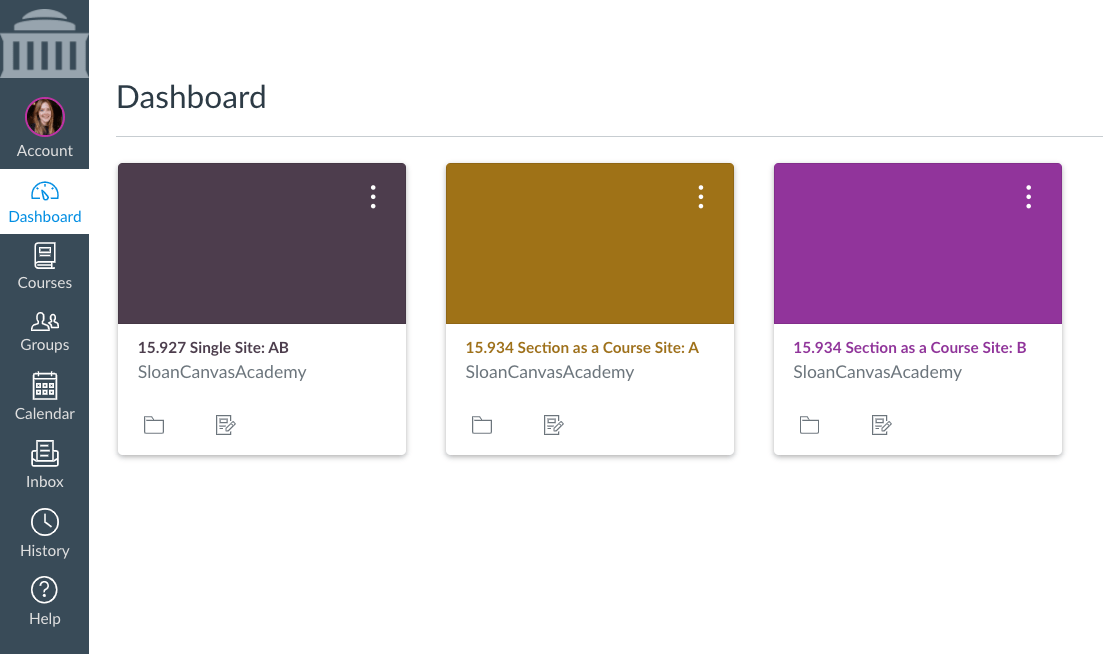Open the 15.934 Section as a Course Site: A link
The width and height of the screenshot is (1103, 654).
pos(582,347)
